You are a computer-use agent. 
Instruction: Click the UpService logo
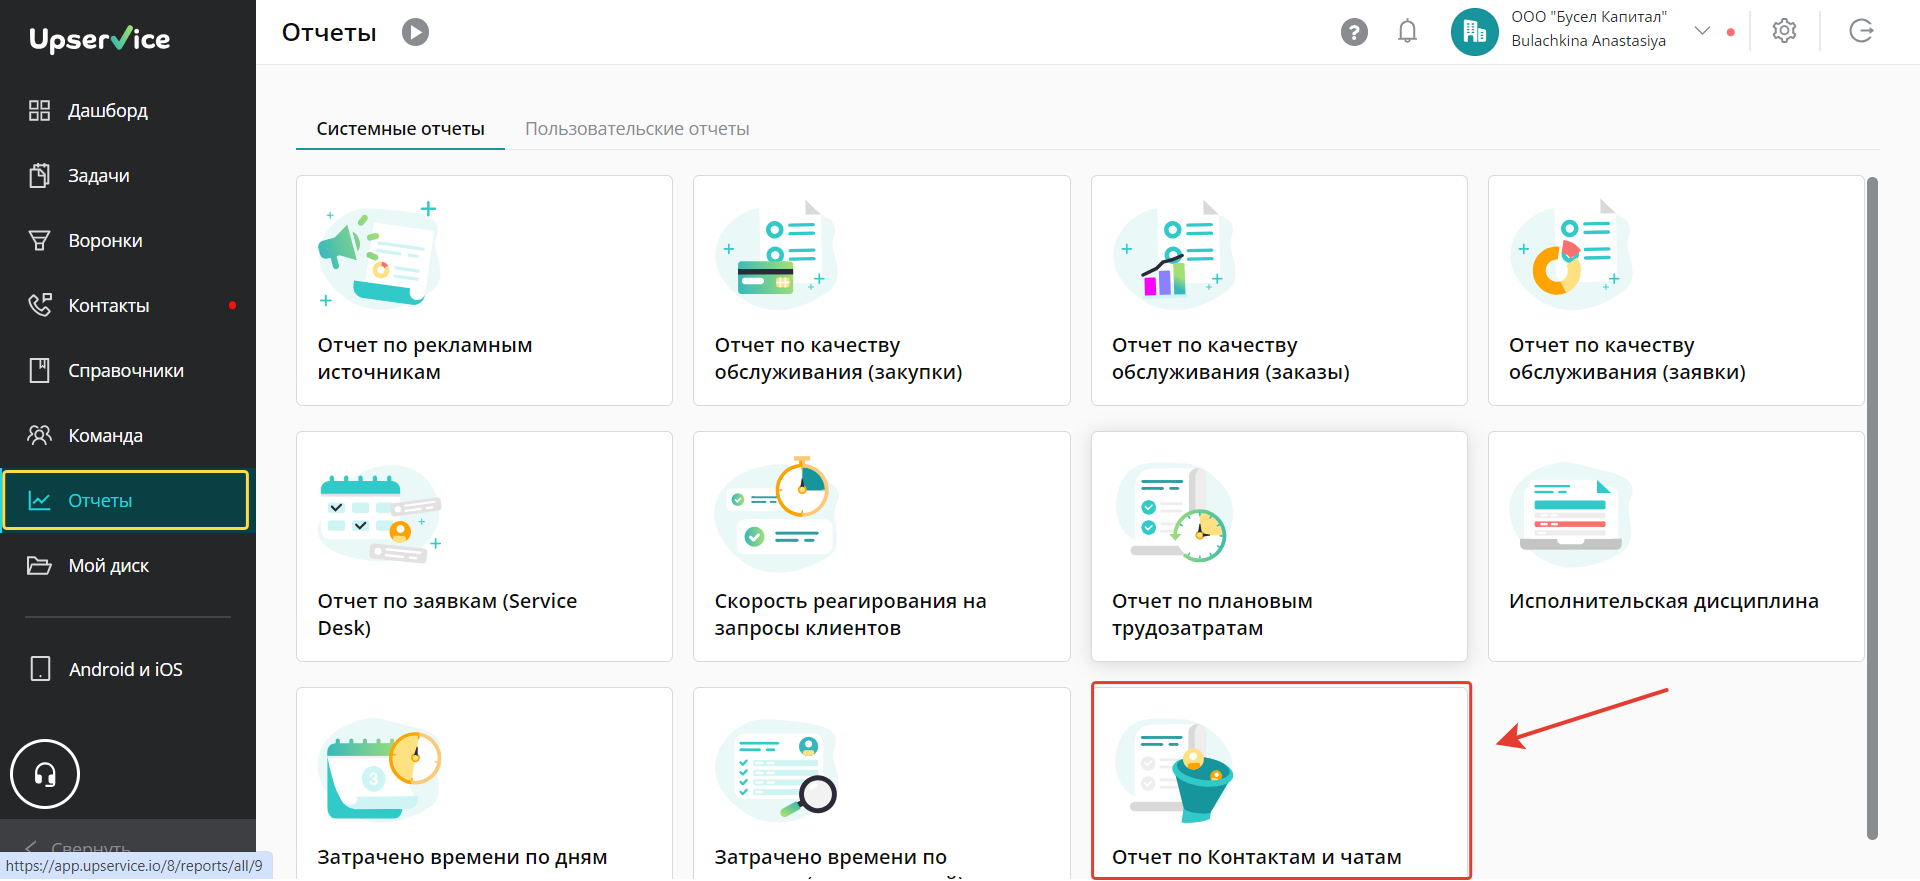click(100, 39)
